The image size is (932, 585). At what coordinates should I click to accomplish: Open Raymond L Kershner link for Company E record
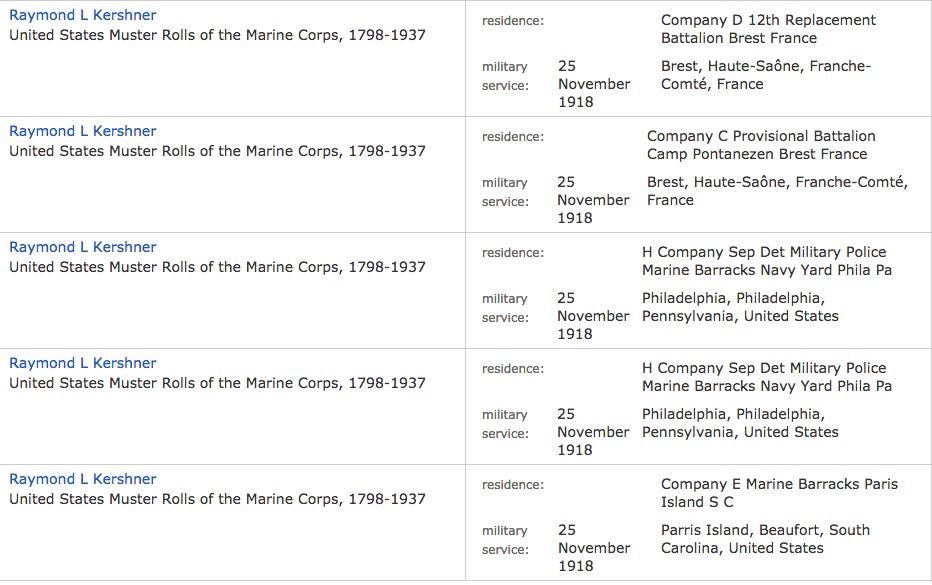83,479
